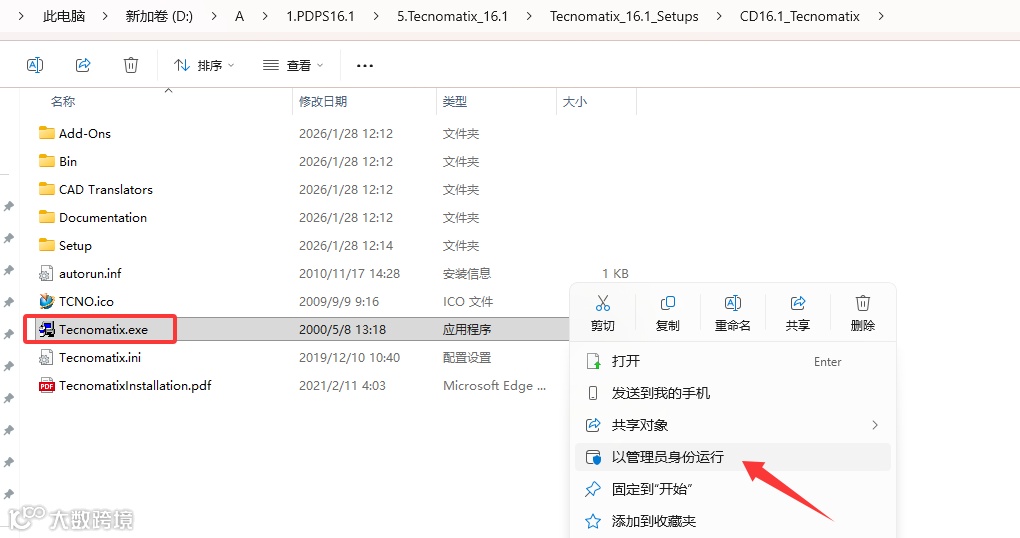Click the 安装信息 type cell
1020x538 pixels.
pos(466,273)
